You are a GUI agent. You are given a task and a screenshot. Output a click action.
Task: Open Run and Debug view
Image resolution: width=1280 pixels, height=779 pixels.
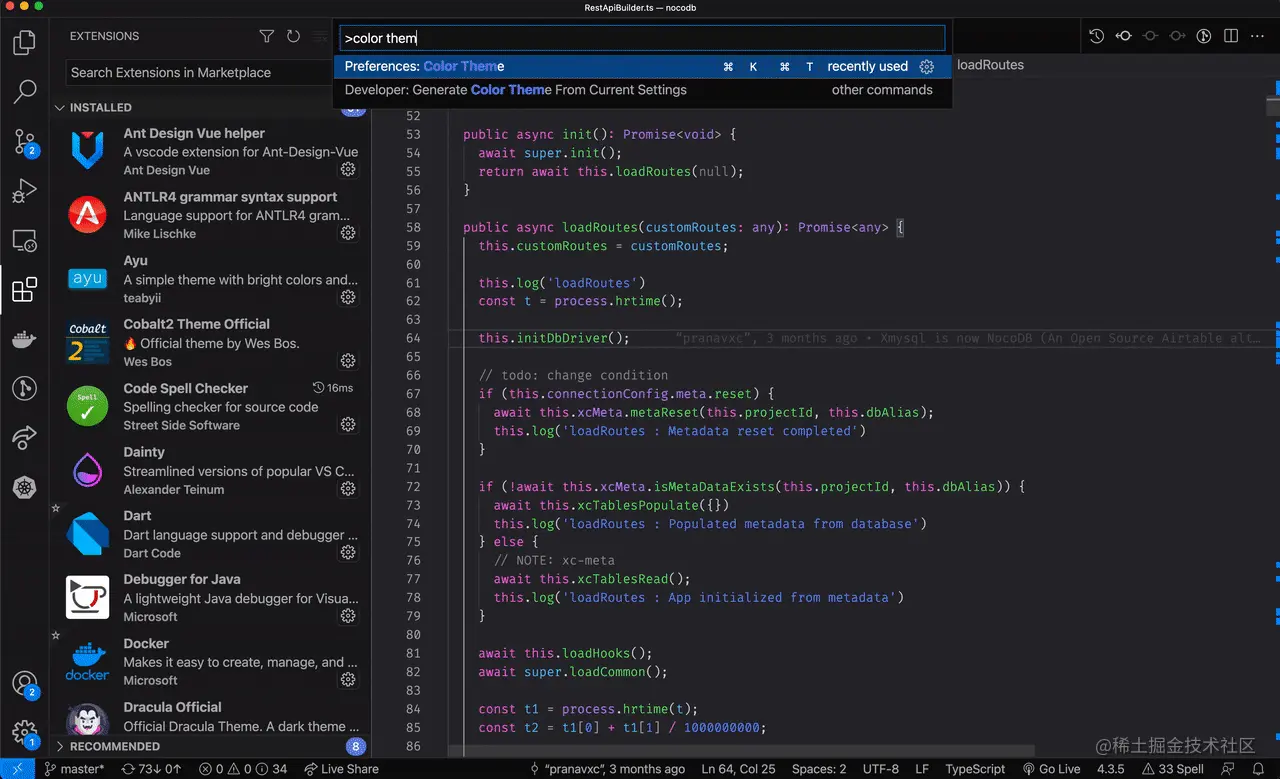24,191
